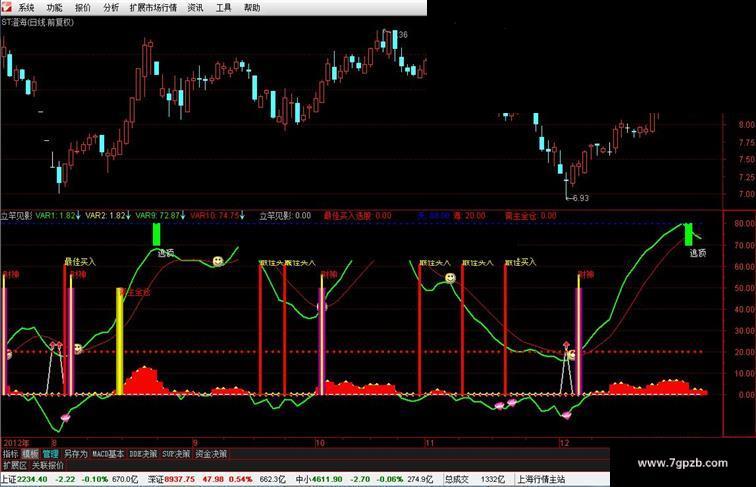Click the 6.93 low price label
This screenshot has width=756, height=487.
point(580,198)
